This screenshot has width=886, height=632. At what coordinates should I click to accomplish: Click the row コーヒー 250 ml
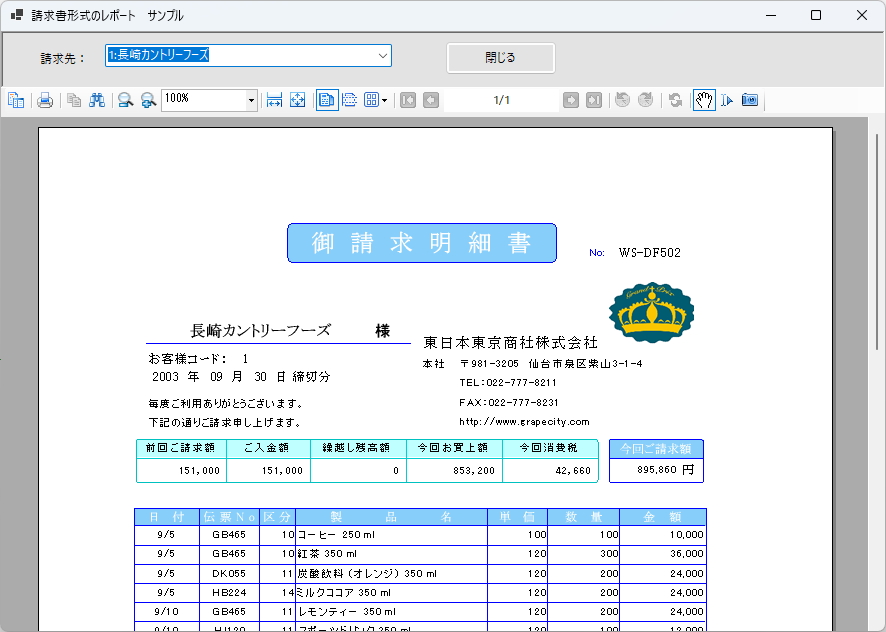click(420, 535)
